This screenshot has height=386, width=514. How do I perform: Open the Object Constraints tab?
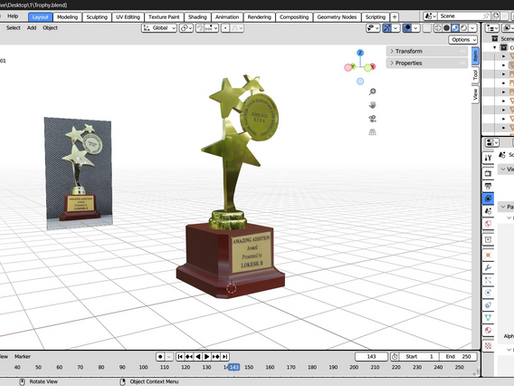(x=488, y=305)
